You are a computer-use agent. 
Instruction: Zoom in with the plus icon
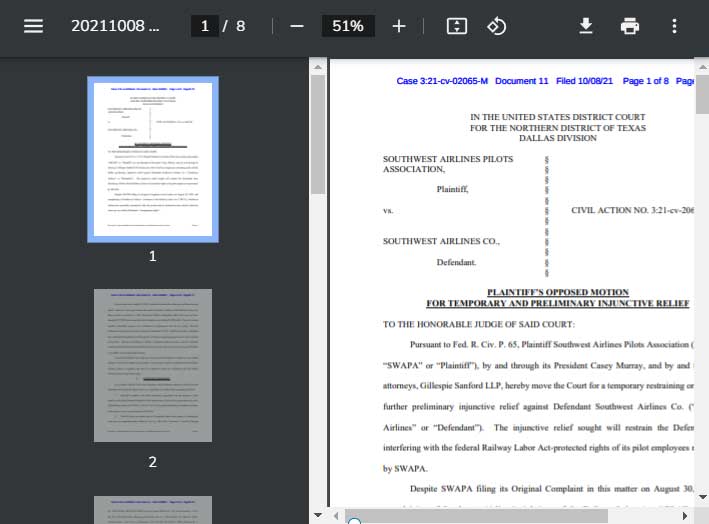point(399,26)
